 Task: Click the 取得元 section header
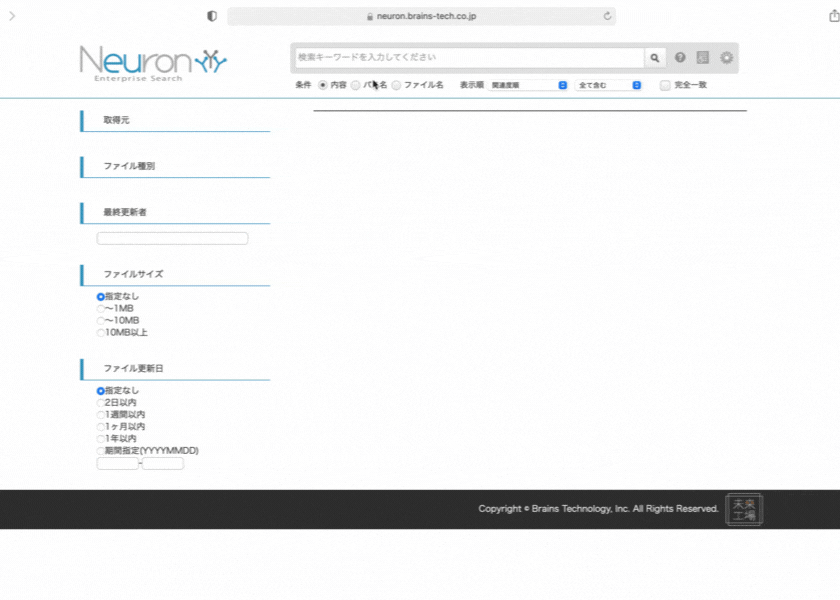(175, 121)
